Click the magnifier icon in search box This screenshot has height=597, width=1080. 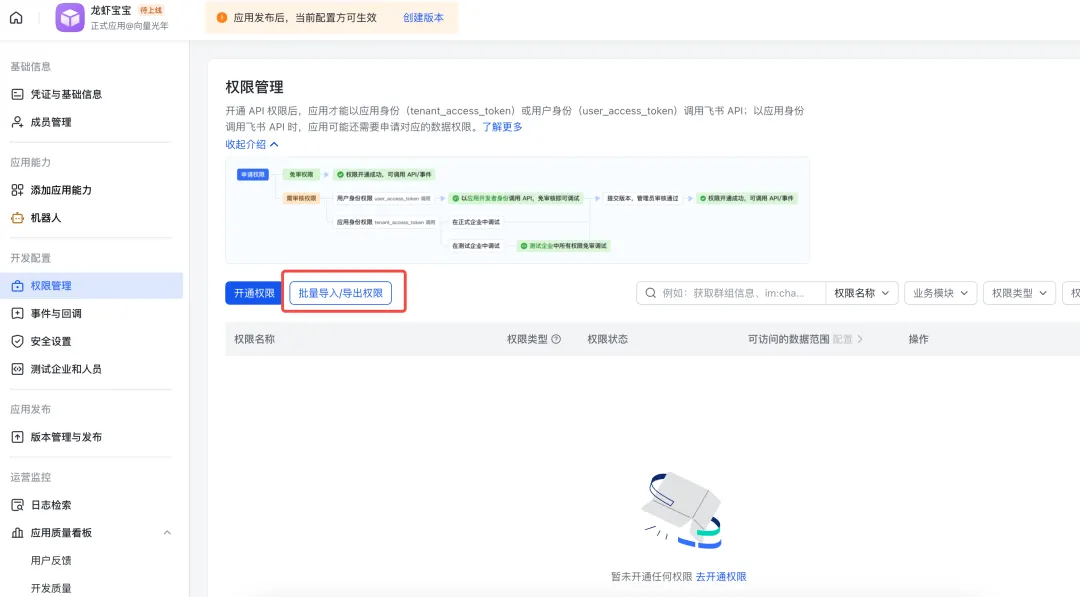click(650, 293)
